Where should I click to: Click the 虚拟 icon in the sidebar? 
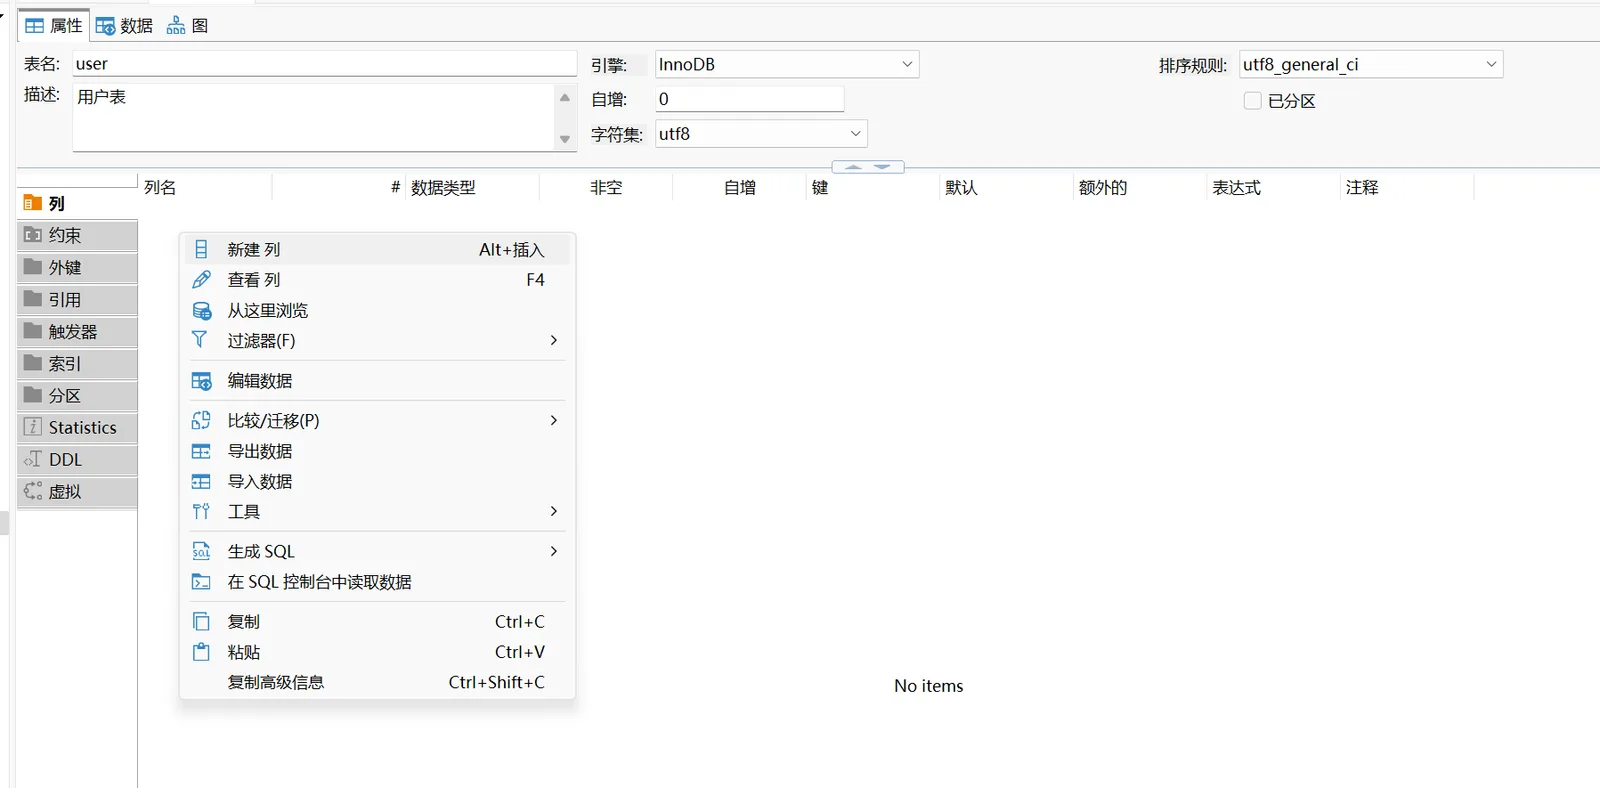pyautogui.click(x=33, y=491)
